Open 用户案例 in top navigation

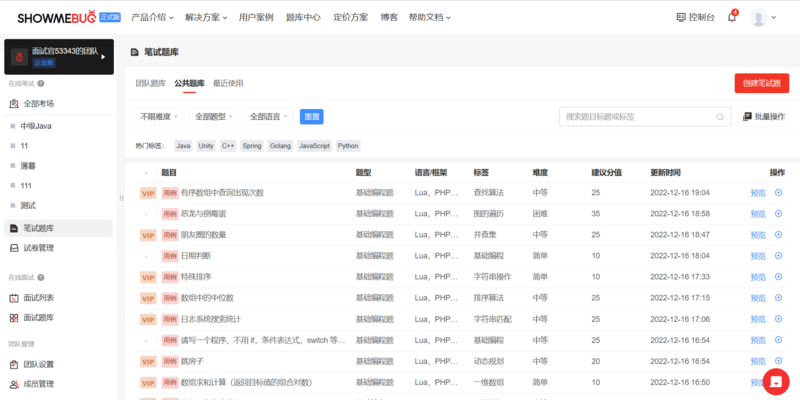coord(256,17)
